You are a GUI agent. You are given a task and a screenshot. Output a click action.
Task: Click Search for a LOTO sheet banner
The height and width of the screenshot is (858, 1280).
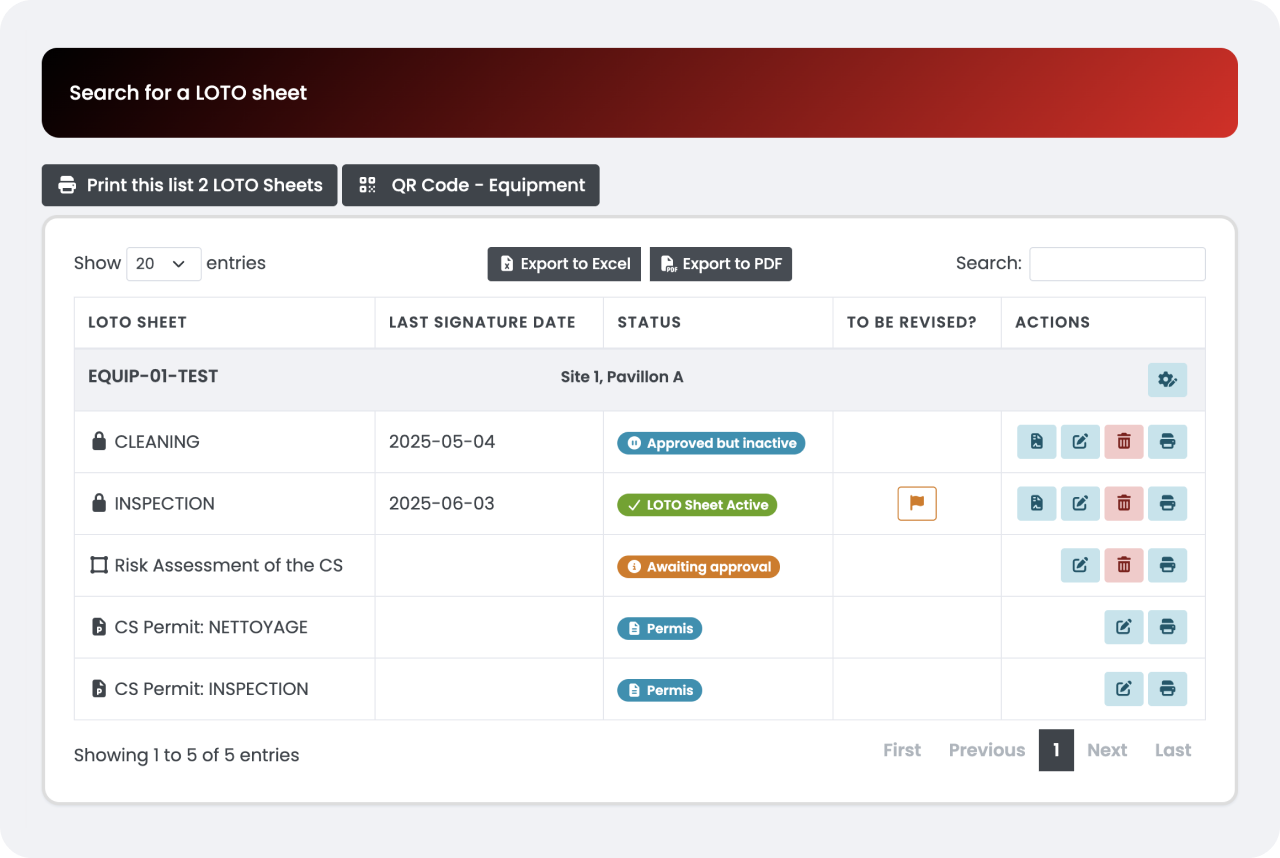640,93
